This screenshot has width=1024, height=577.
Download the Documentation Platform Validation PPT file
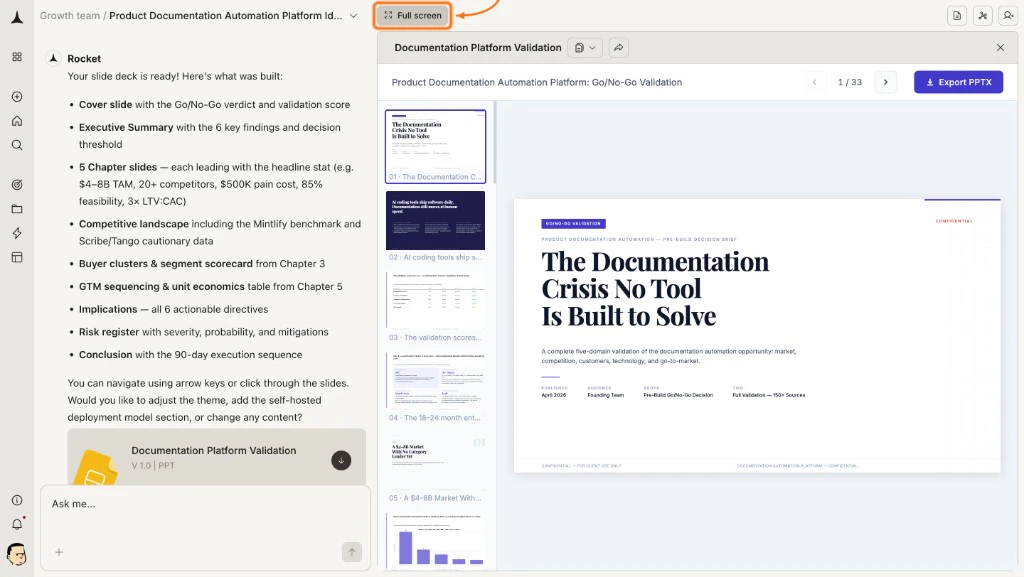click(x=341, y=460)
